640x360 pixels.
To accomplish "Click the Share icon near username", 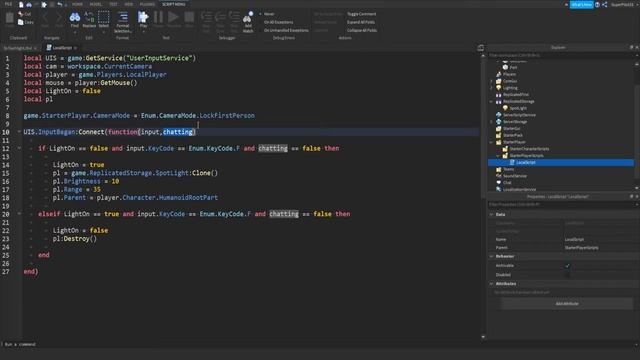I will (x=605, y=4).
